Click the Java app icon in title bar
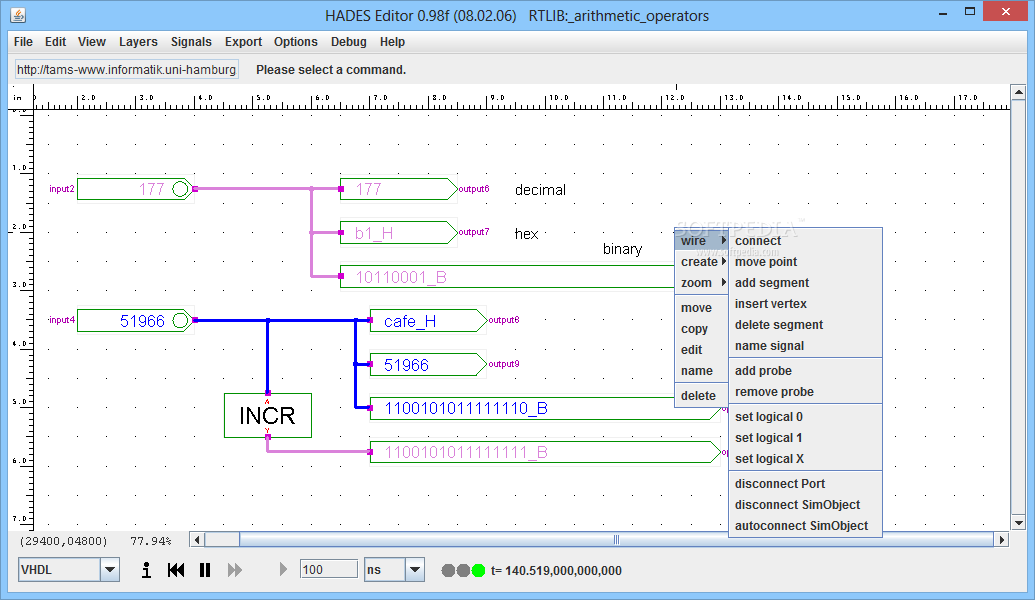The width and height of the screenshot is (1035, 600). 18,15
